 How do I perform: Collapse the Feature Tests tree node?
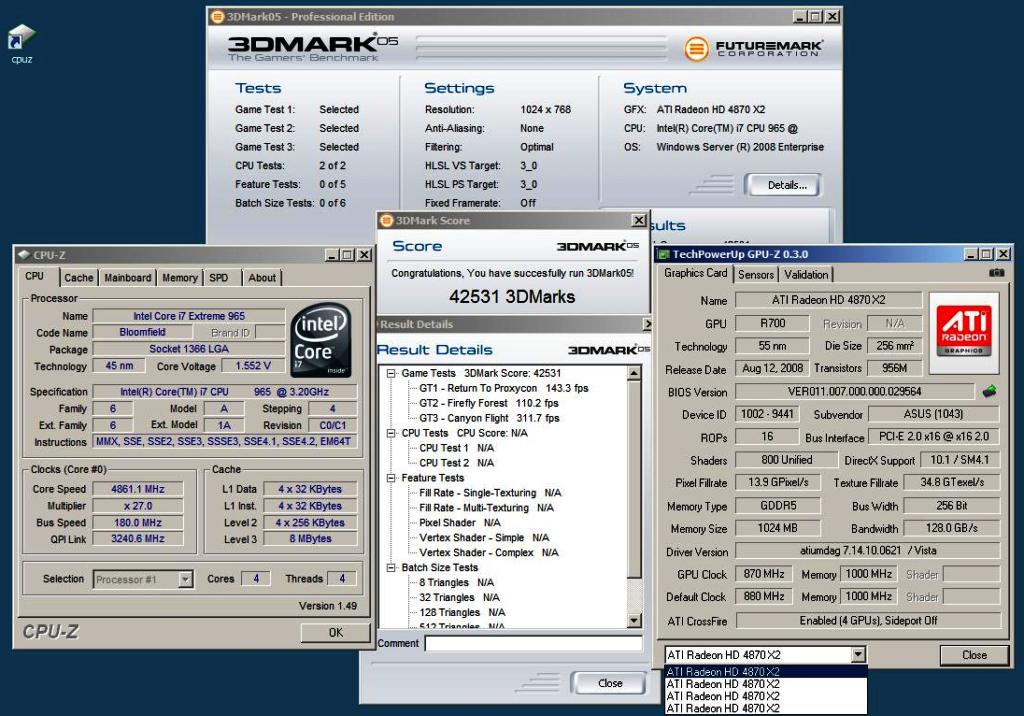[391, 478]
